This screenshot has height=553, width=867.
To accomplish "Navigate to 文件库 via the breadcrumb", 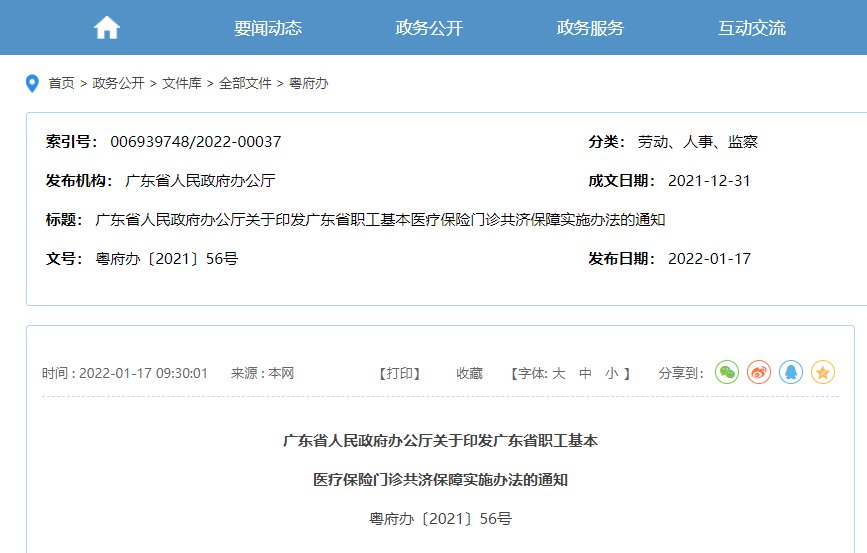I will click(x=182, y=84).
